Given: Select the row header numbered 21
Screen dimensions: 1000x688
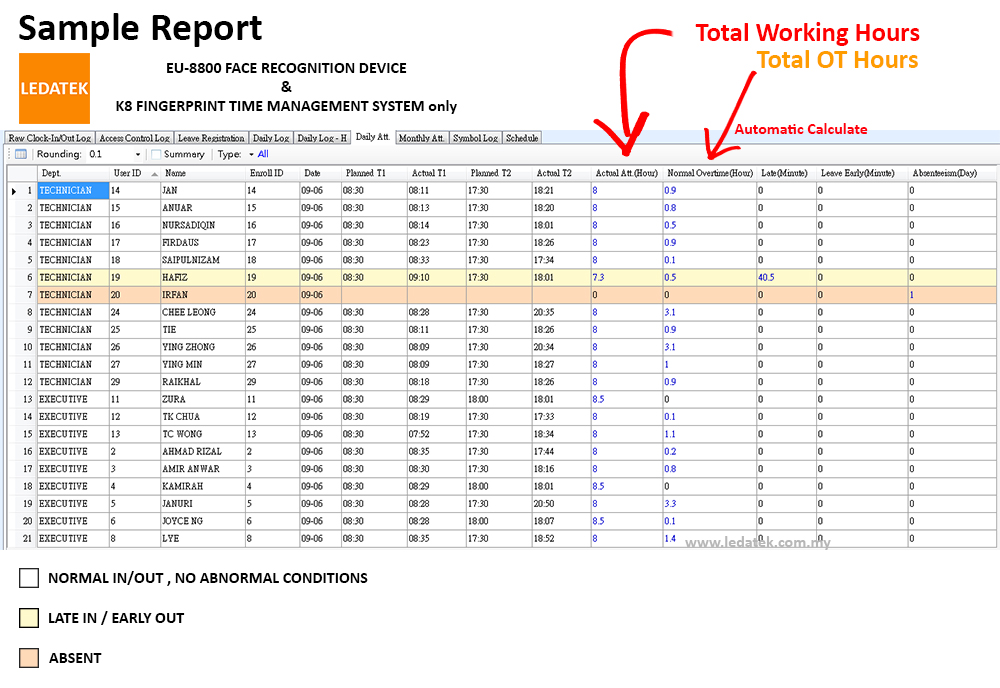Looking at the screenshot, I should (x=22, y=539).
